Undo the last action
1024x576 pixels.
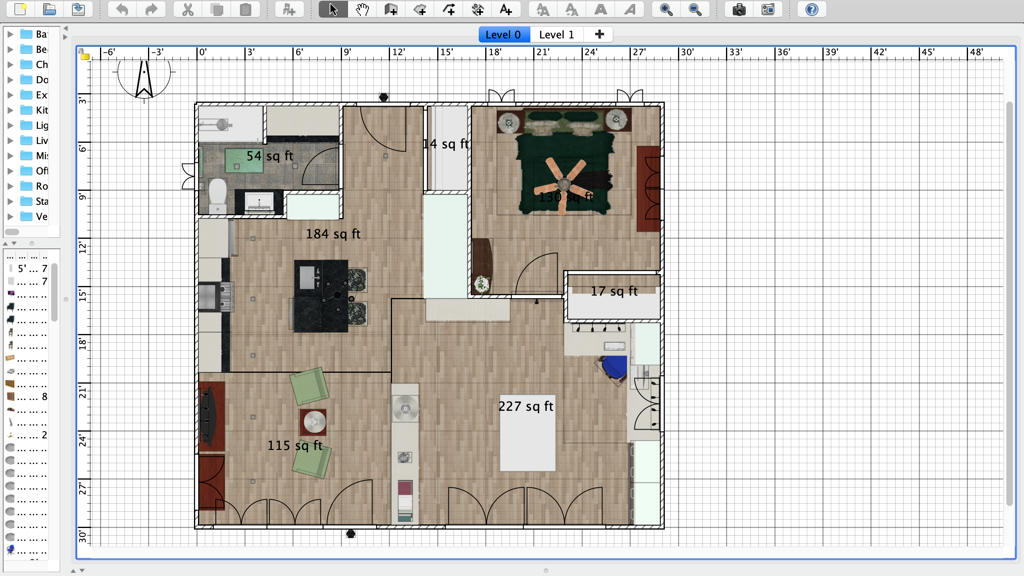click(121, 9)
